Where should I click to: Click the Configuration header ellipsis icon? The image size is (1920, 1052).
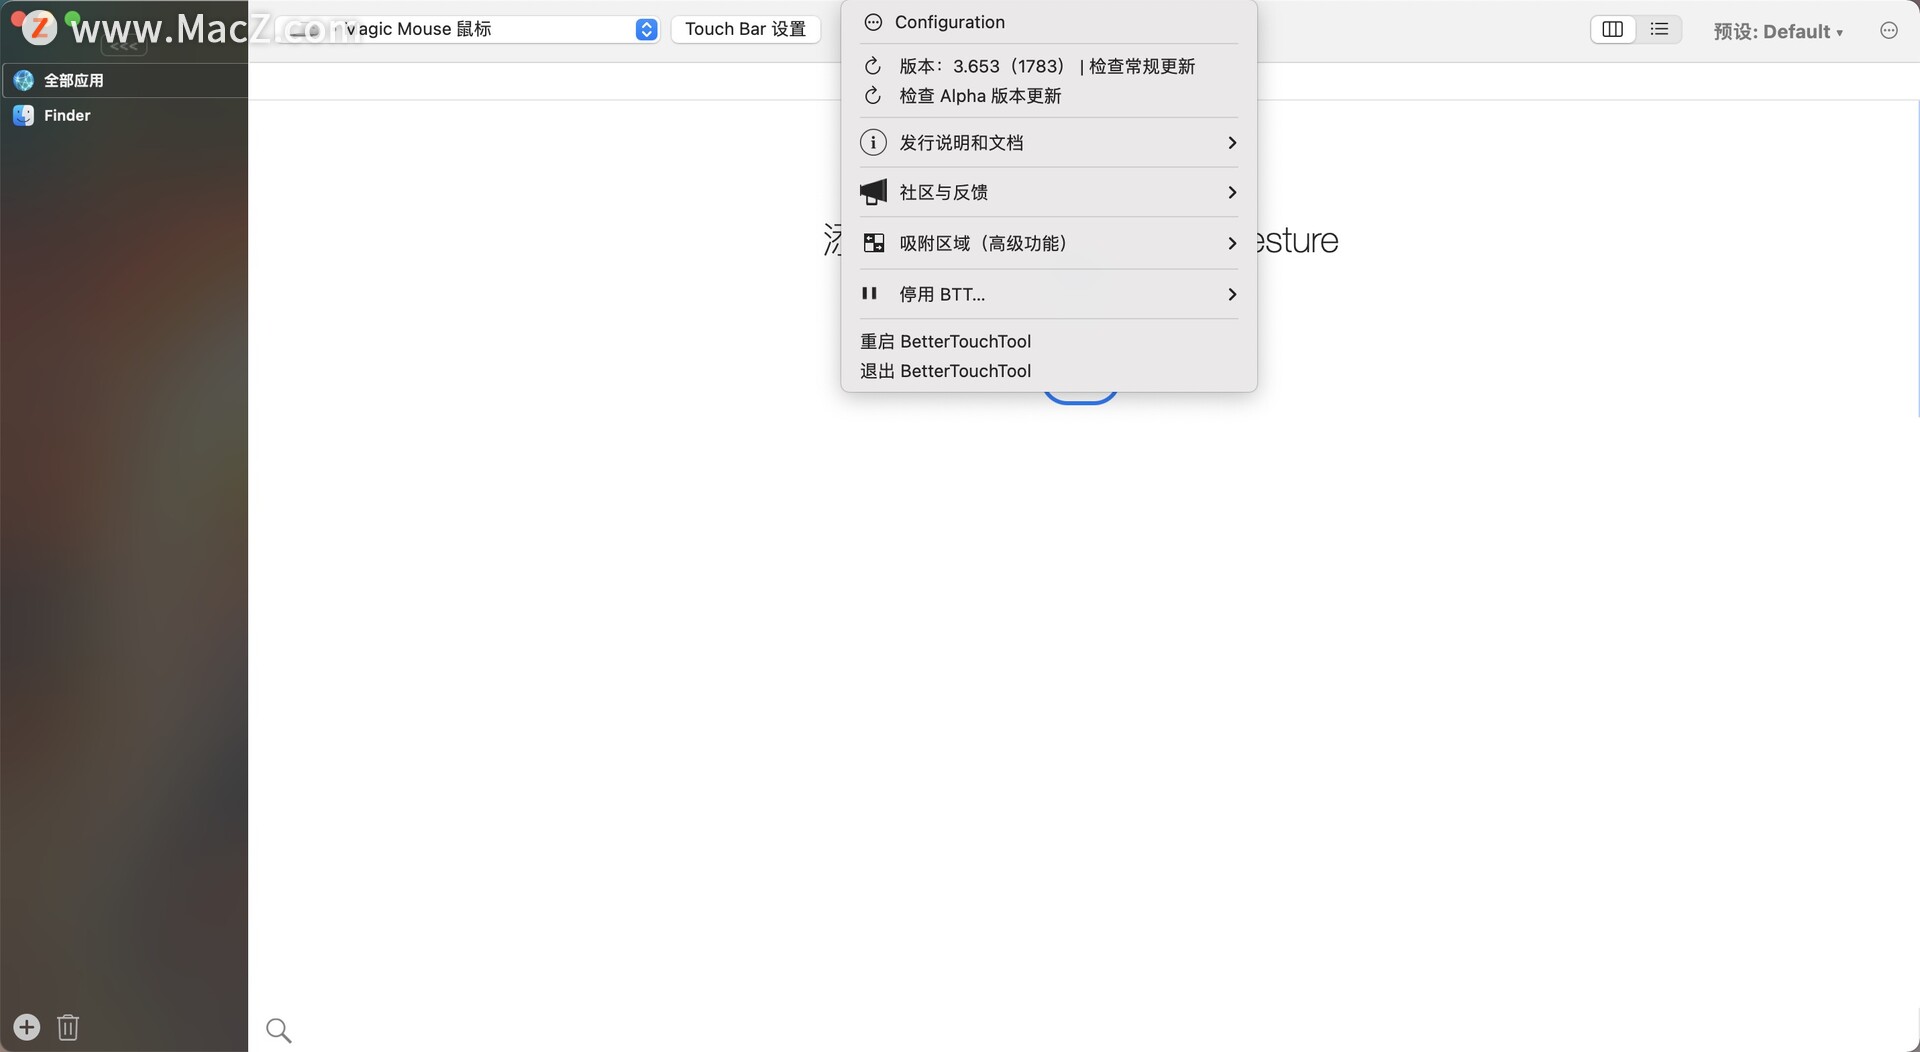click(873, 22)
